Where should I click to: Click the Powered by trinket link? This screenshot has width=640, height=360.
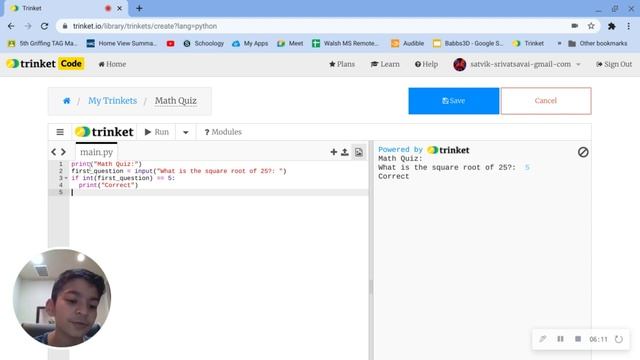coord(424,150)
